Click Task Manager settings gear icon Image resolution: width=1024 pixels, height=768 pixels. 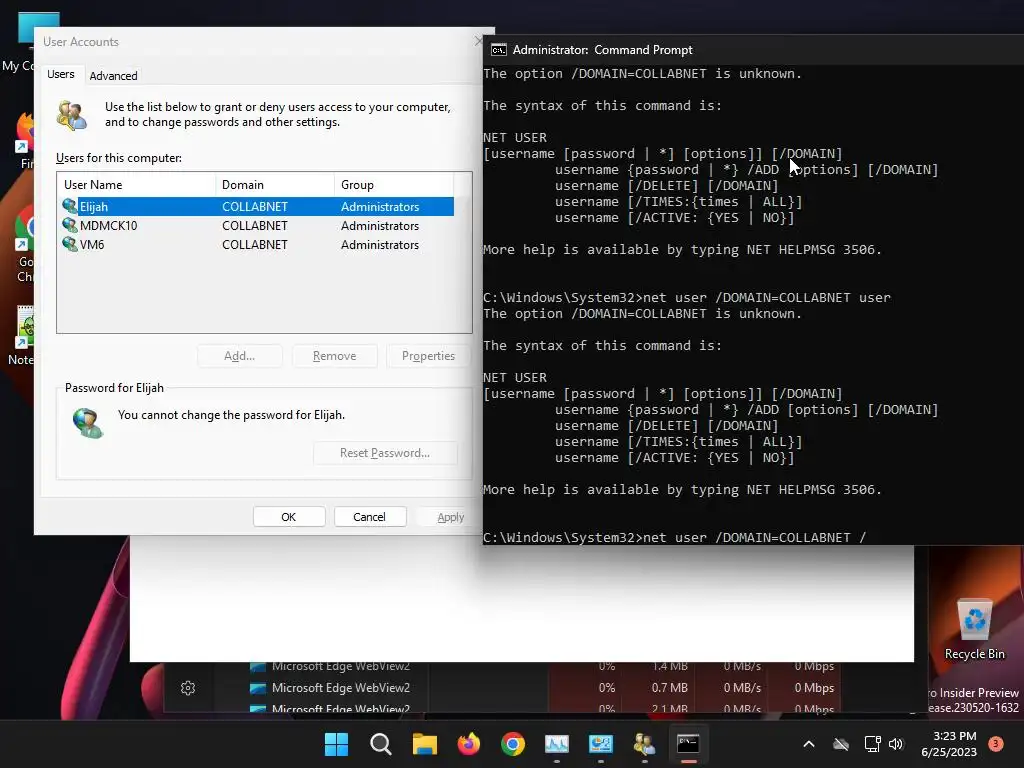pos(188,688)
